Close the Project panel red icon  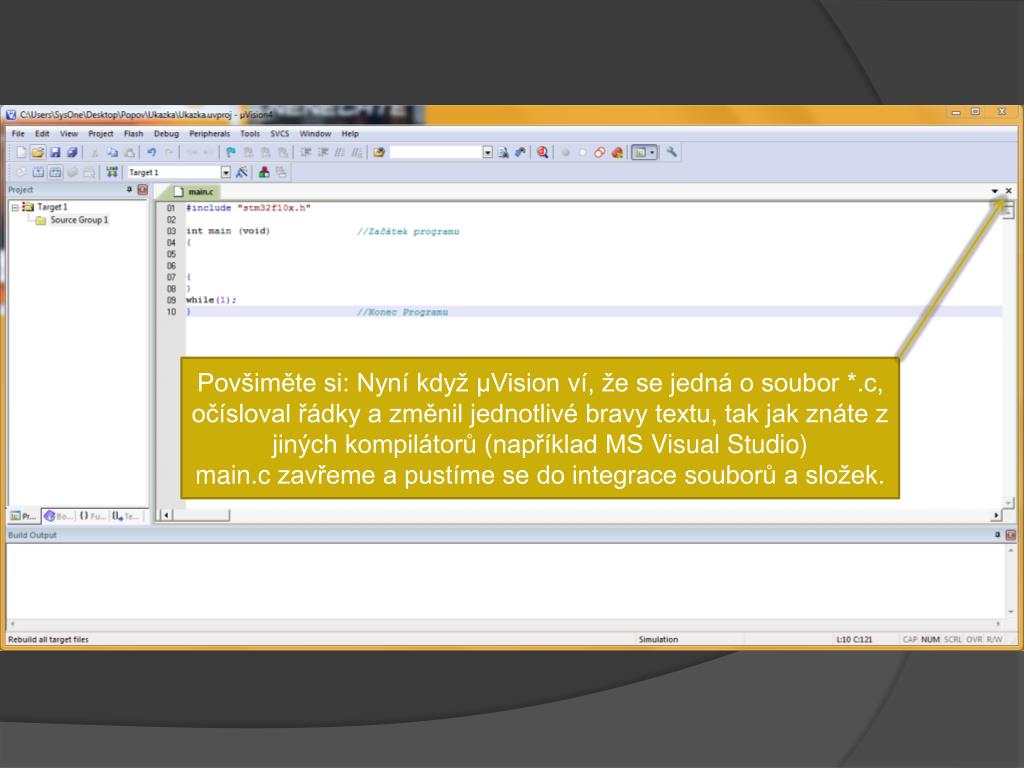pos(142,190)
